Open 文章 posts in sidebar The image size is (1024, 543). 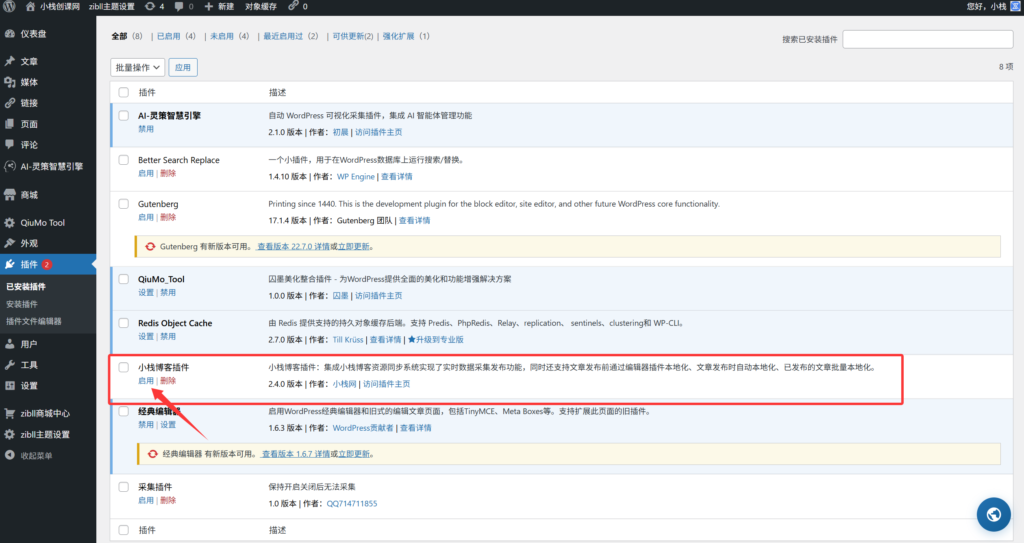[x=29, y=61]
